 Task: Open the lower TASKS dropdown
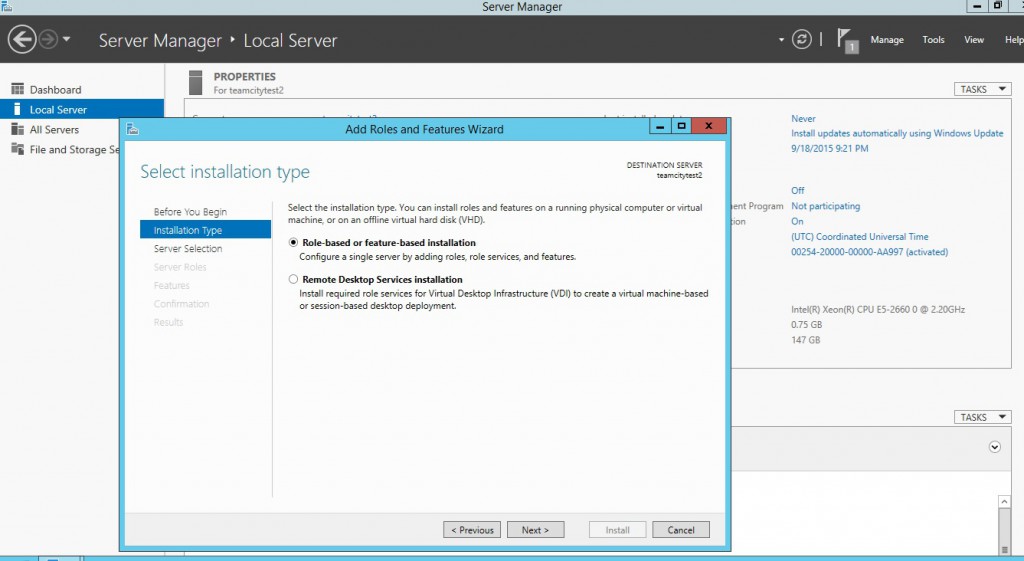pyautogui.click(x=982, y=417)
